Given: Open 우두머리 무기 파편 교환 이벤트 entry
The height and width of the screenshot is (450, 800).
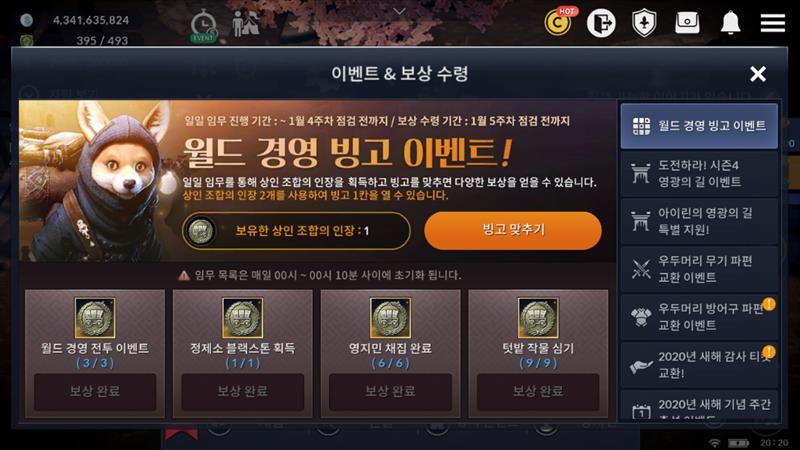Looking at the screenshot, I should pyautogui.click(x=699, y=269).
